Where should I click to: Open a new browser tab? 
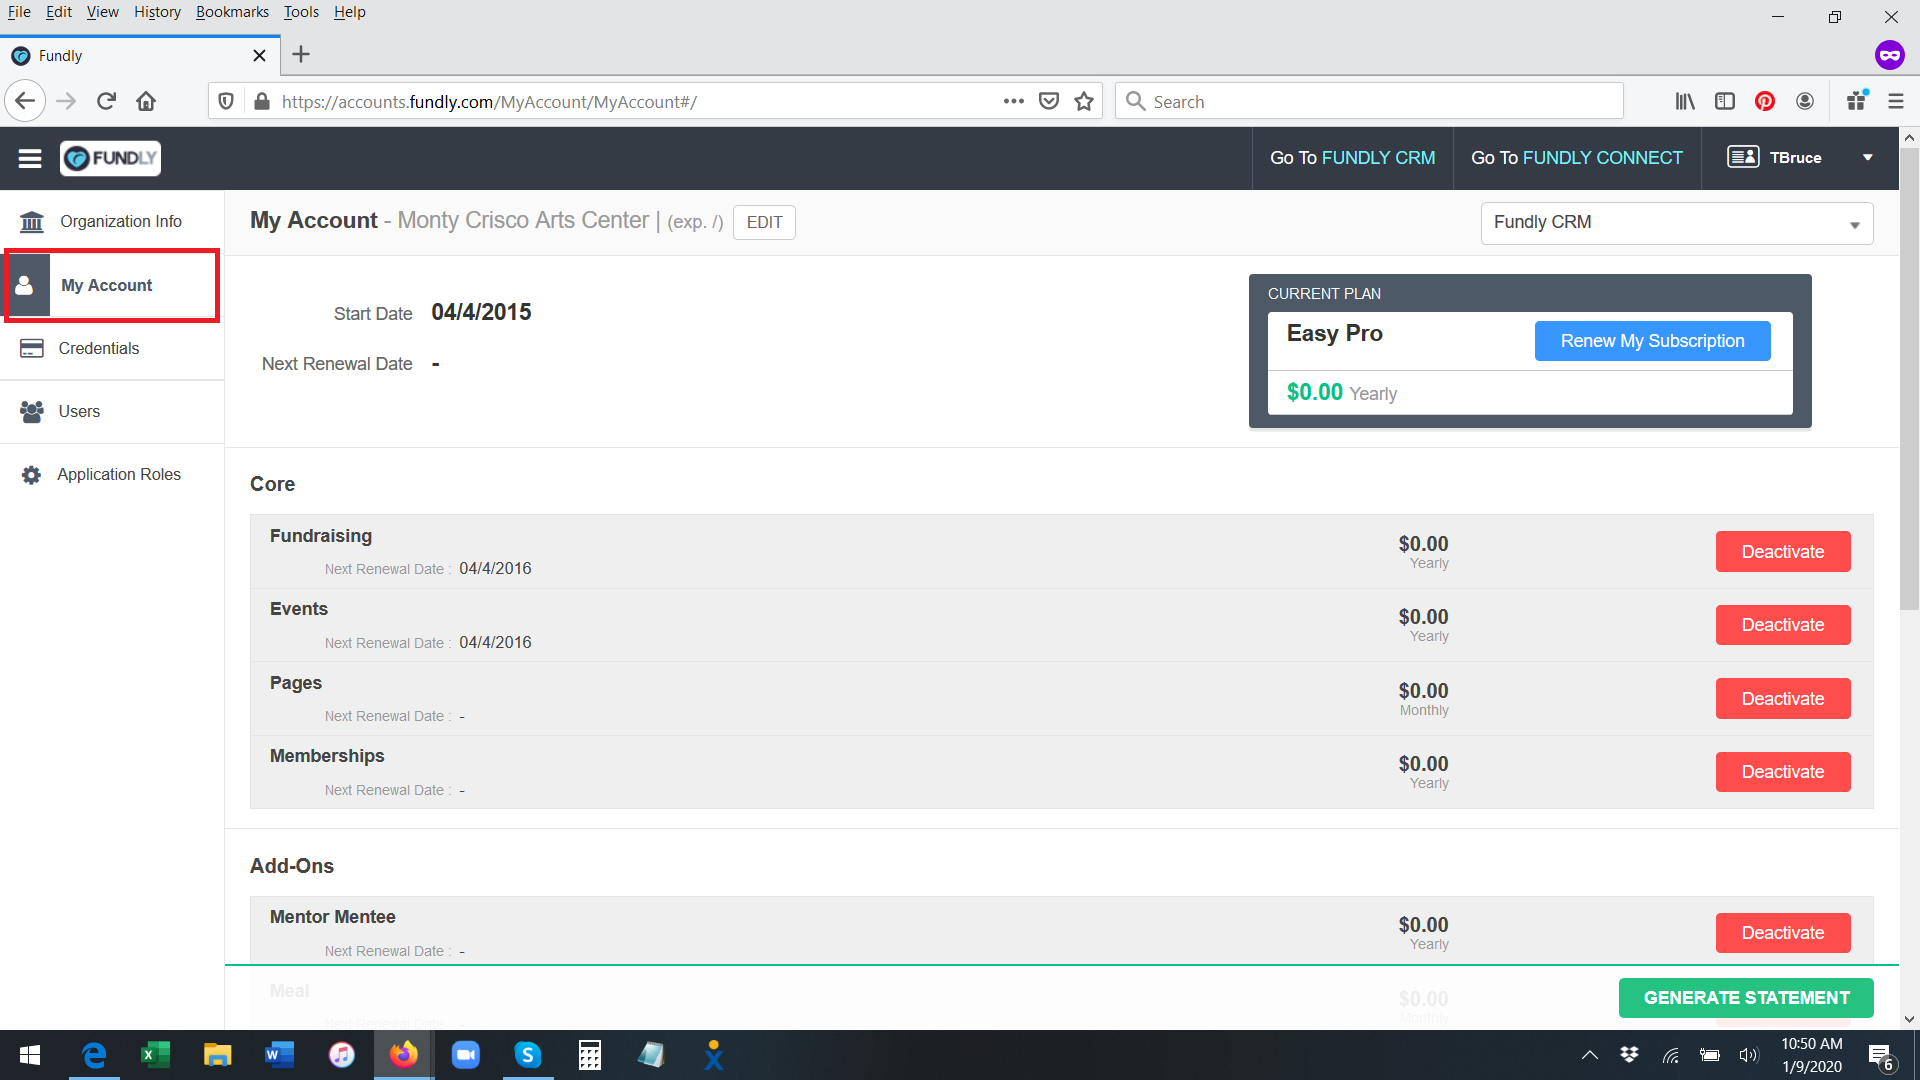tap(301, 55)
